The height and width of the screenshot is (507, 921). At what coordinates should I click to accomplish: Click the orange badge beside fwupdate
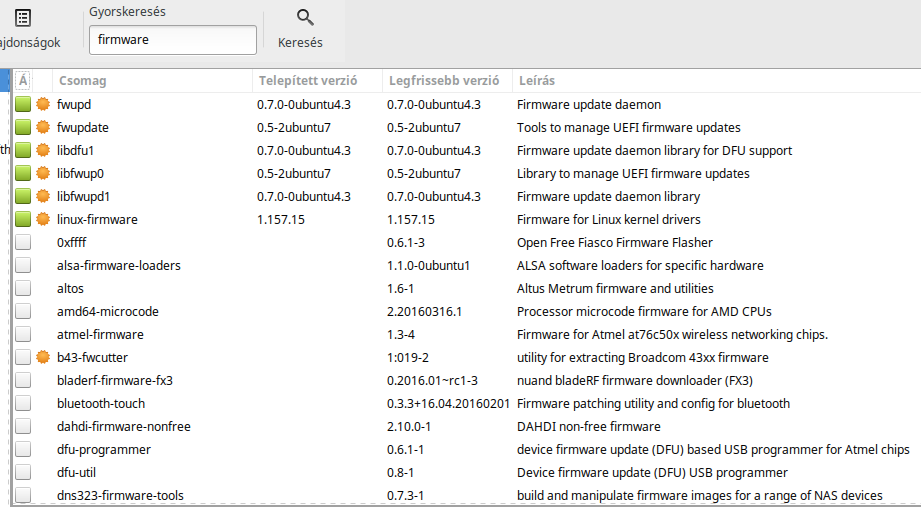pyautogui.click(x=43, y=127)
